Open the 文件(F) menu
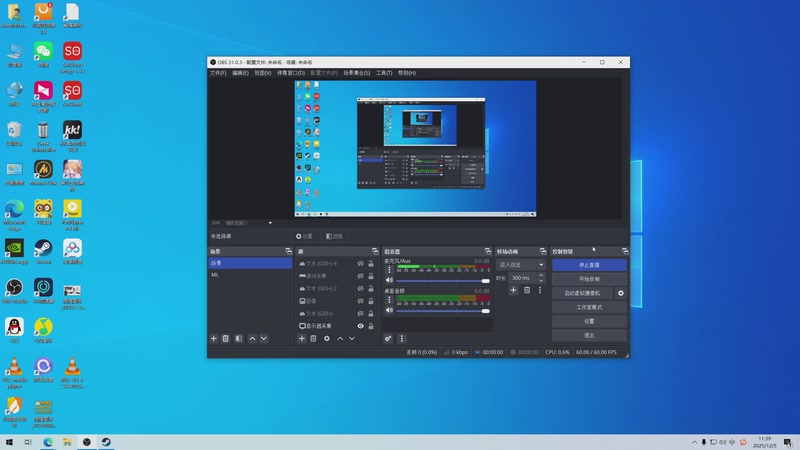Screen dimensions: 800x450 click(218, 73)
